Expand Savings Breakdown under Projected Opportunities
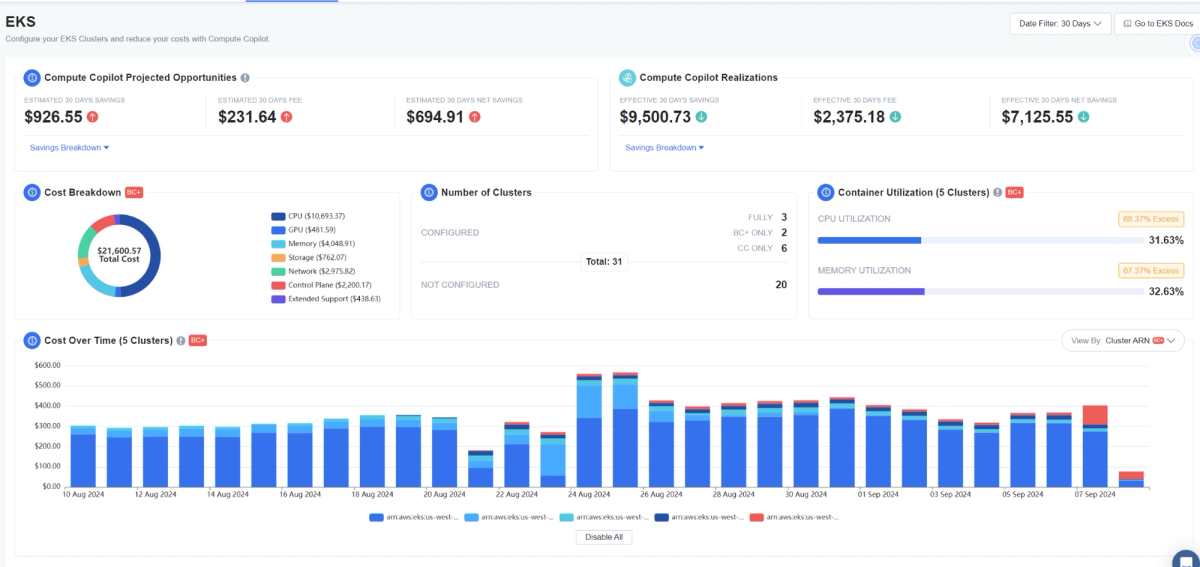The image size is (1200, 567). (x=70, y=147)
